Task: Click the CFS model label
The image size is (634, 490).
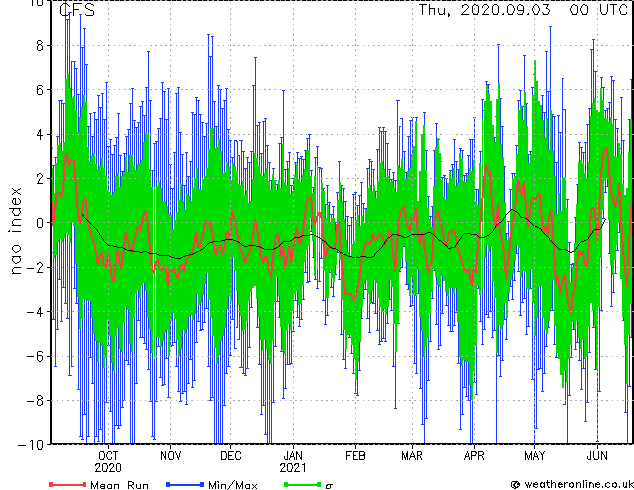Action: tap(77, 10)
